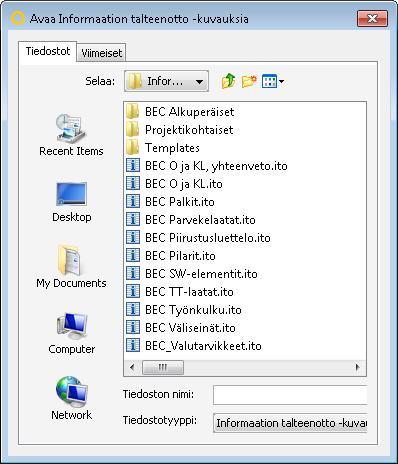Screen dimensions: 398x464
Task: Open Tiedostotyyppi file type dropdown
Action: (x=290, y=423)
